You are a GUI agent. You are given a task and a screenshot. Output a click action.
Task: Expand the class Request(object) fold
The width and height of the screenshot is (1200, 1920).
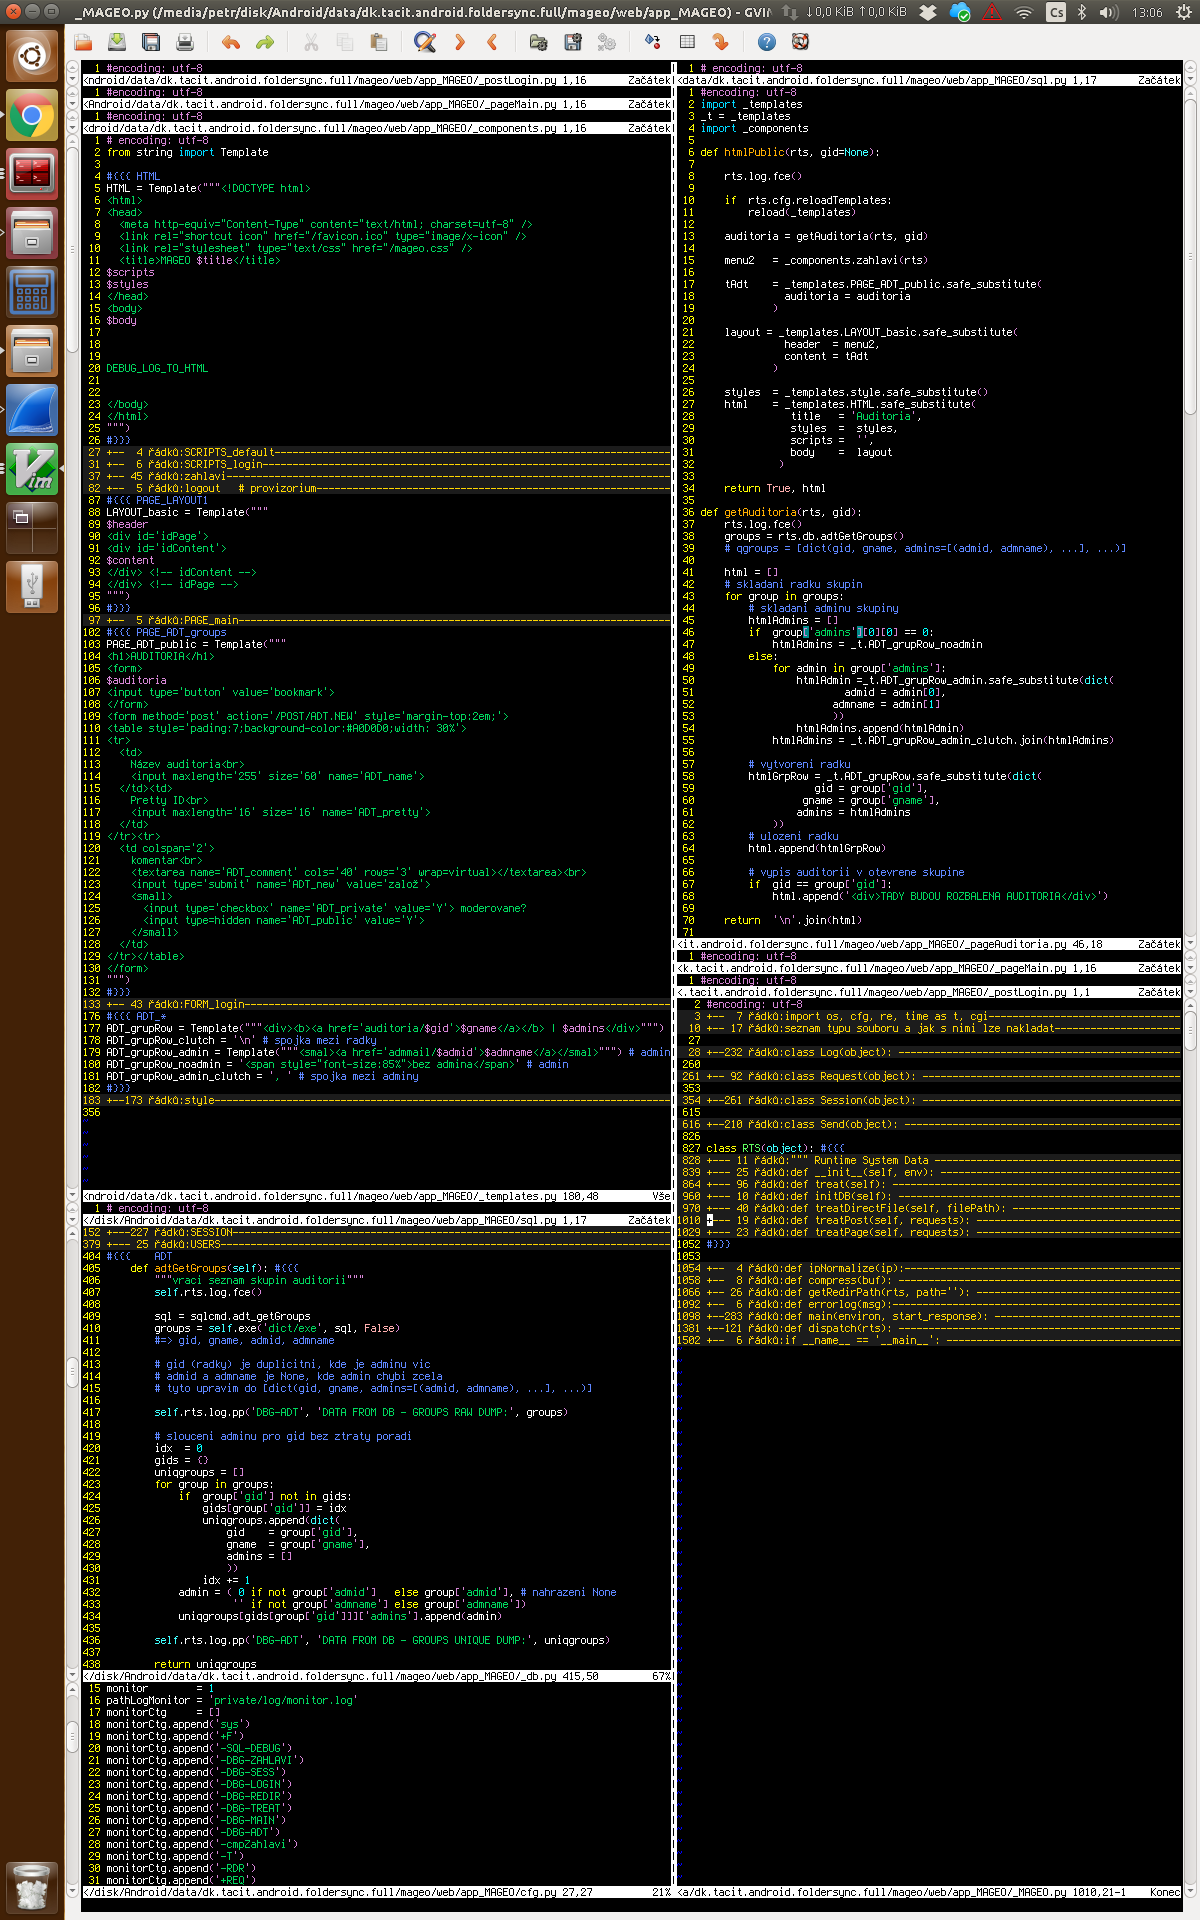tap(930, 1076)
